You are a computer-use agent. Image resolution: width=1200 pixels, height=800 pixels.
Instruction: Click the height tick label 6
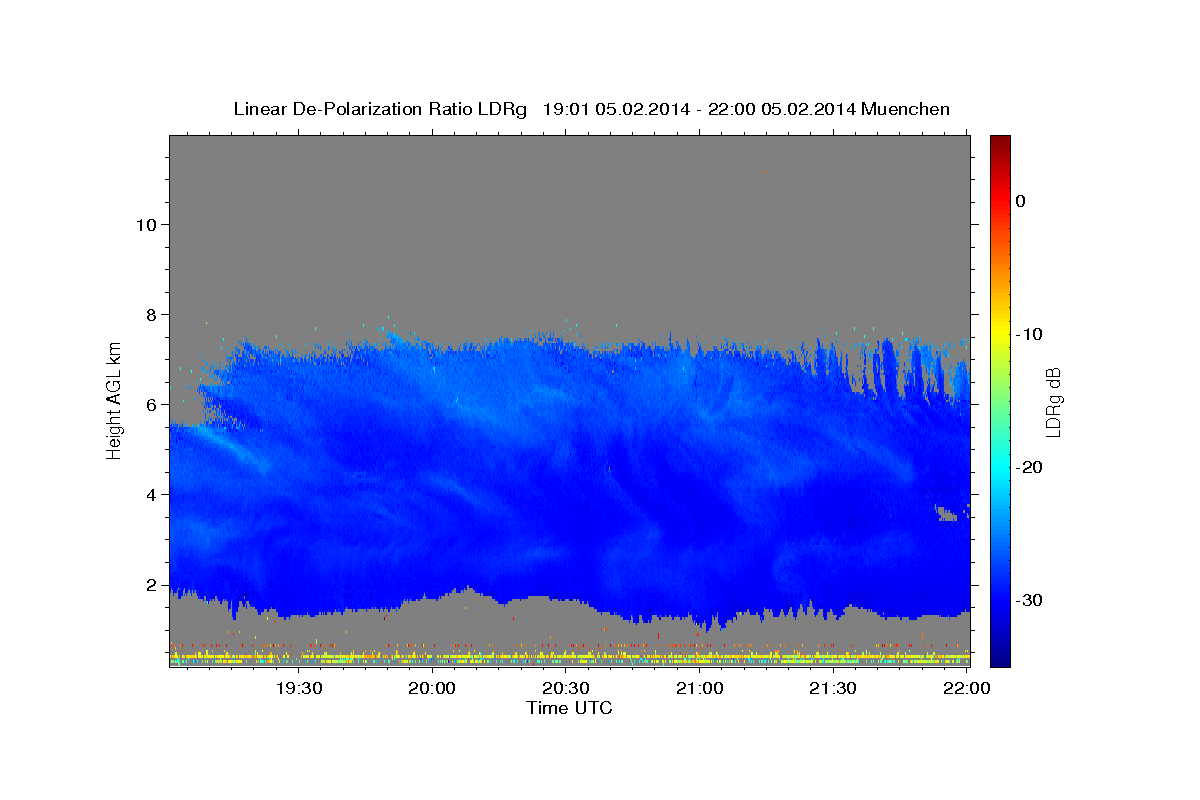pos(151,404)
